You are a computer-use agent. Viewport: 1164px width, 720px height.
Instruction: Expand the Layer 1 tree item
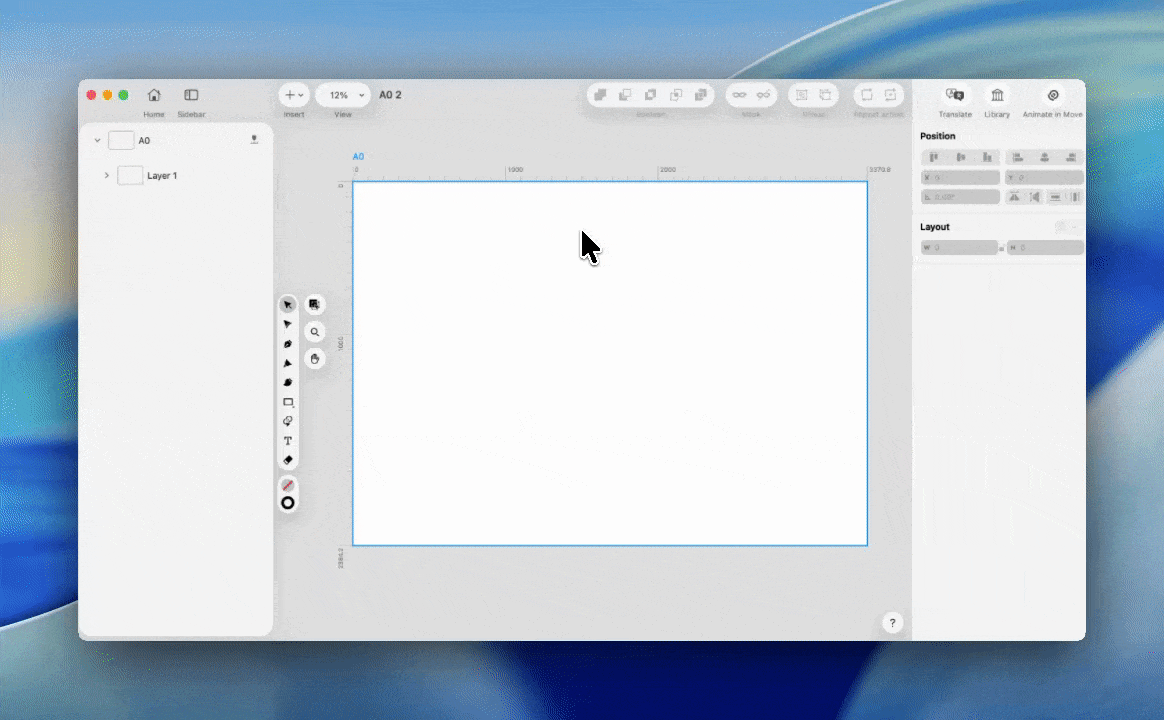click(x=107, y=176)
